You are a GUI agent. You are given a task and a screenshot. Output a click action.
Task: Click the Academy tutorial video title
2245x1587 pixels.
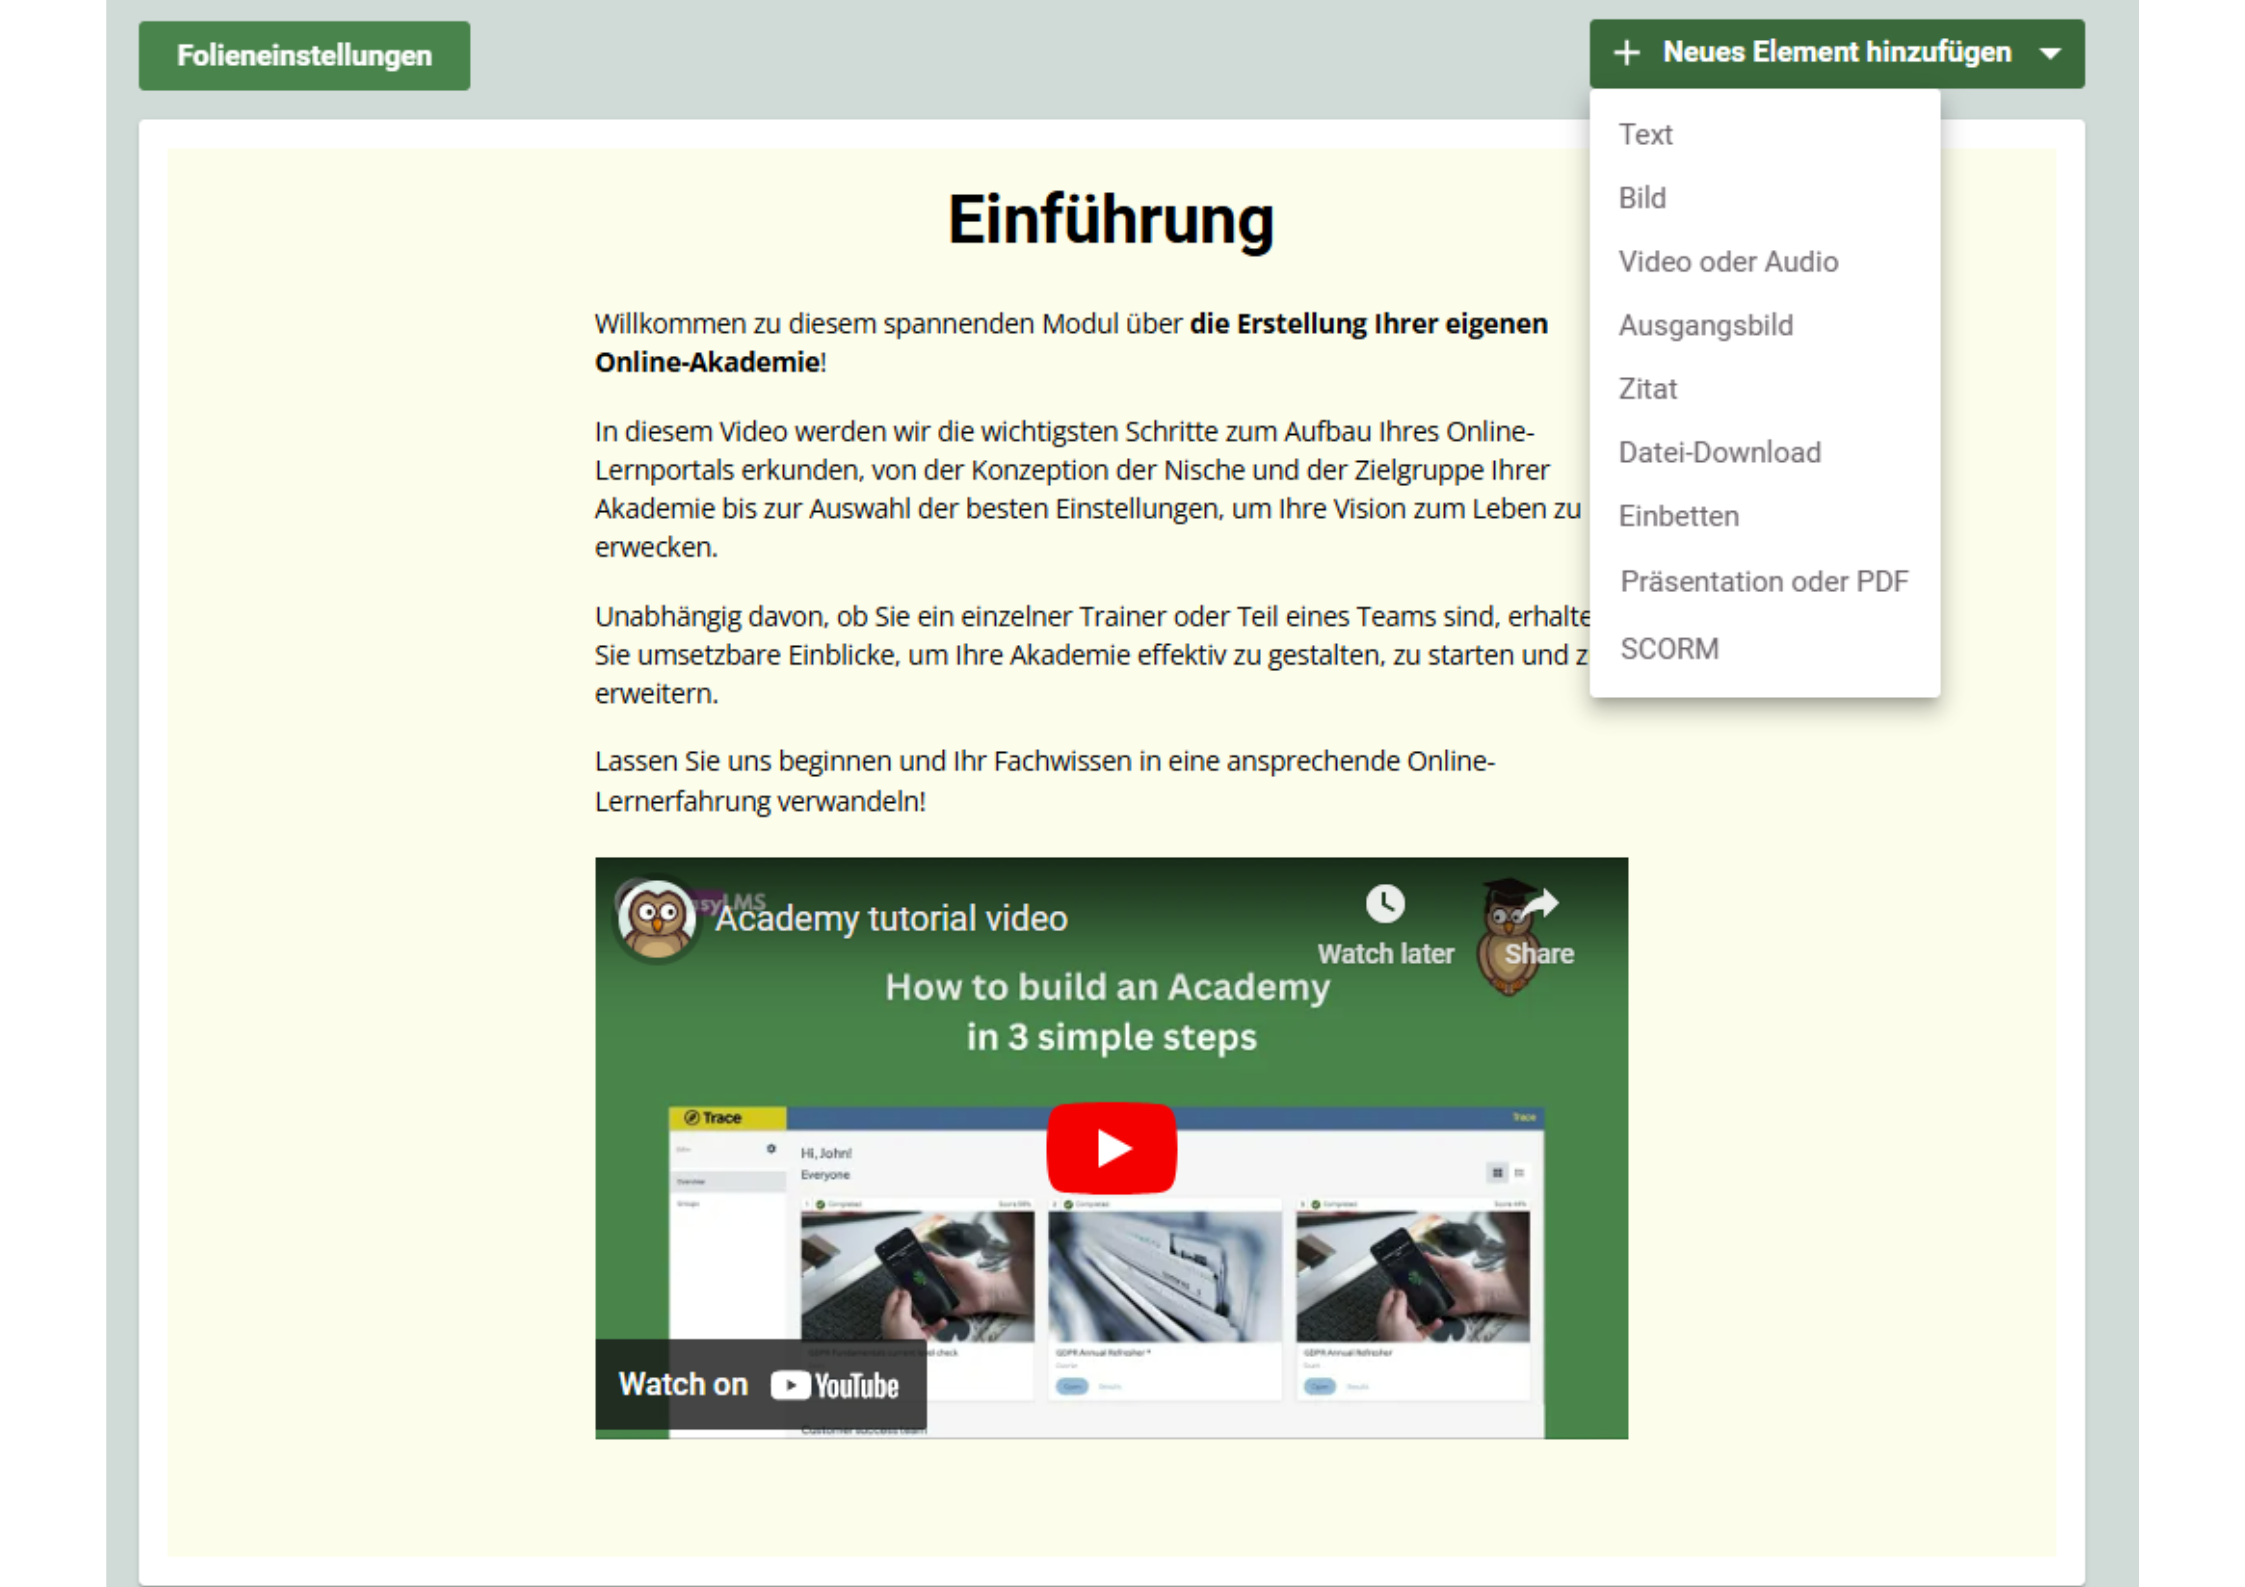(892, 917)
